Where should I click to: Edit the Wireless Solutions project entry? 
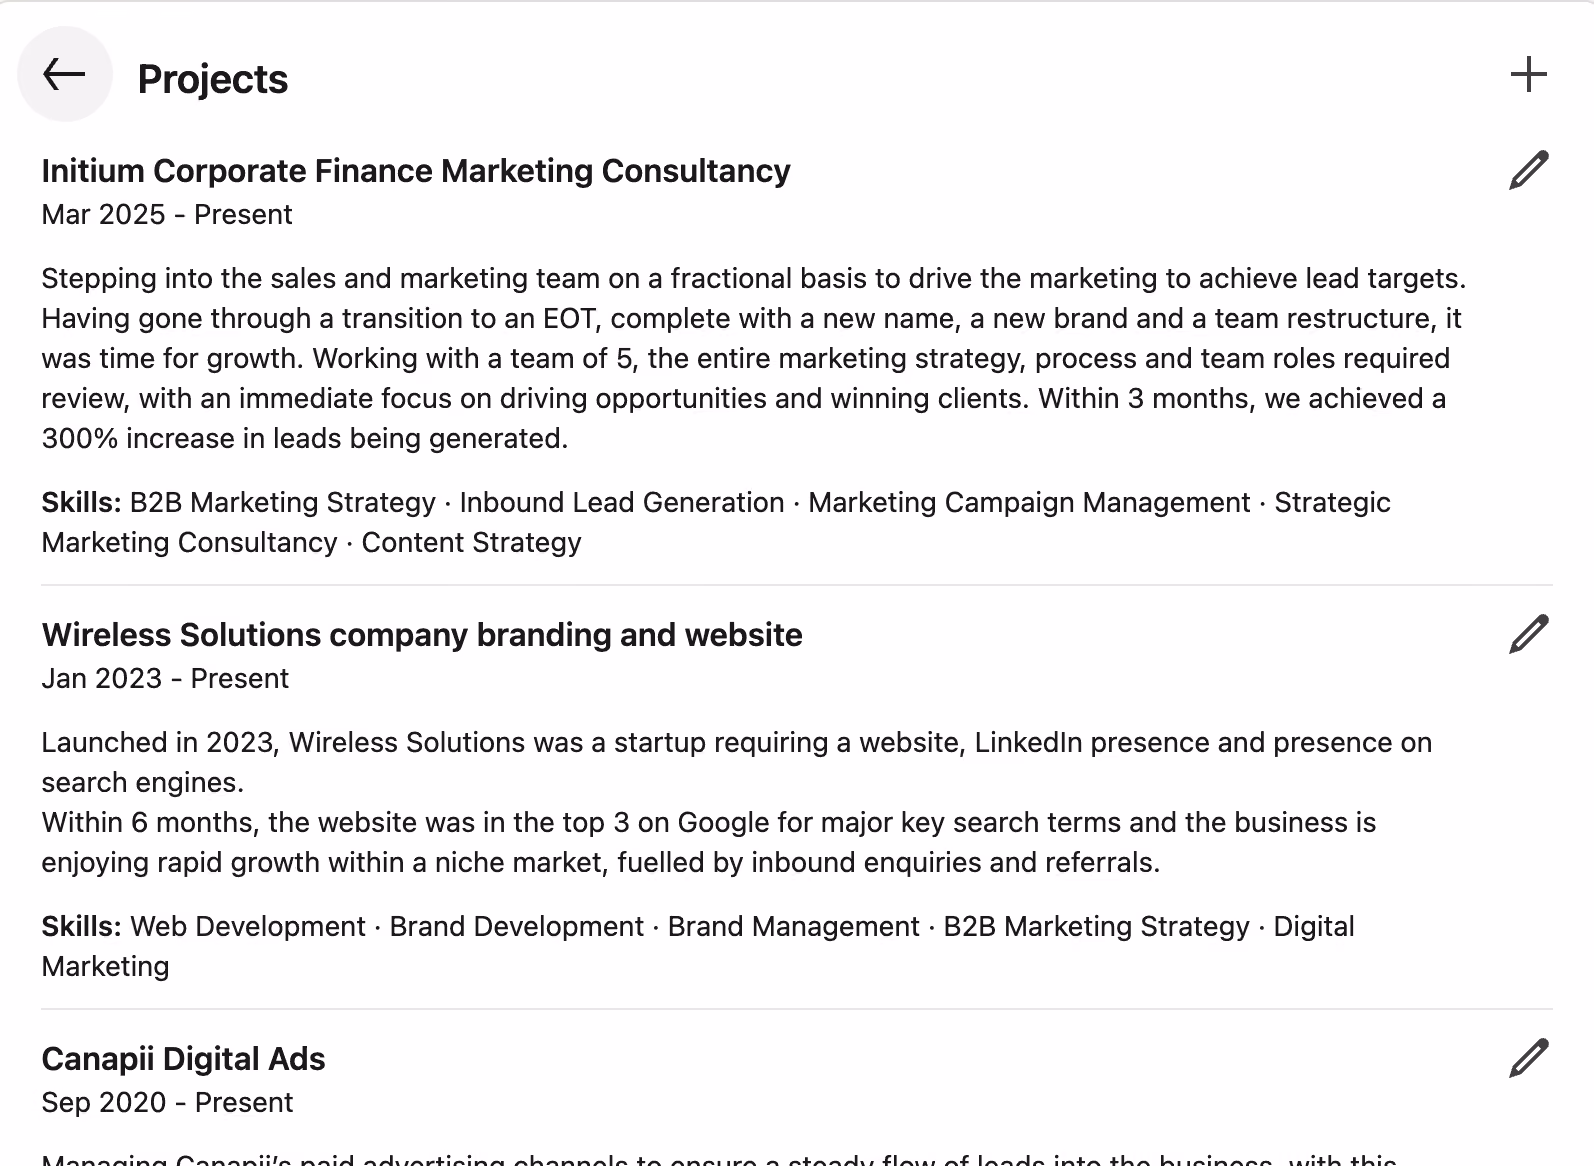point(1528,634)
